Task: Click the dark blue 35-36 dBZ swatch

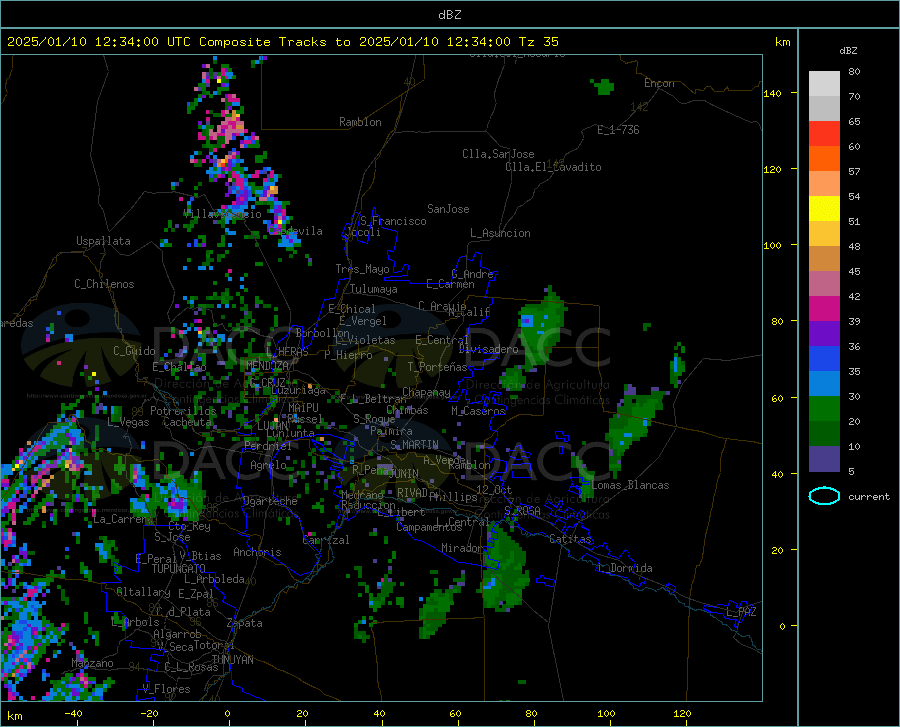Action: click(x=824, y=359)
